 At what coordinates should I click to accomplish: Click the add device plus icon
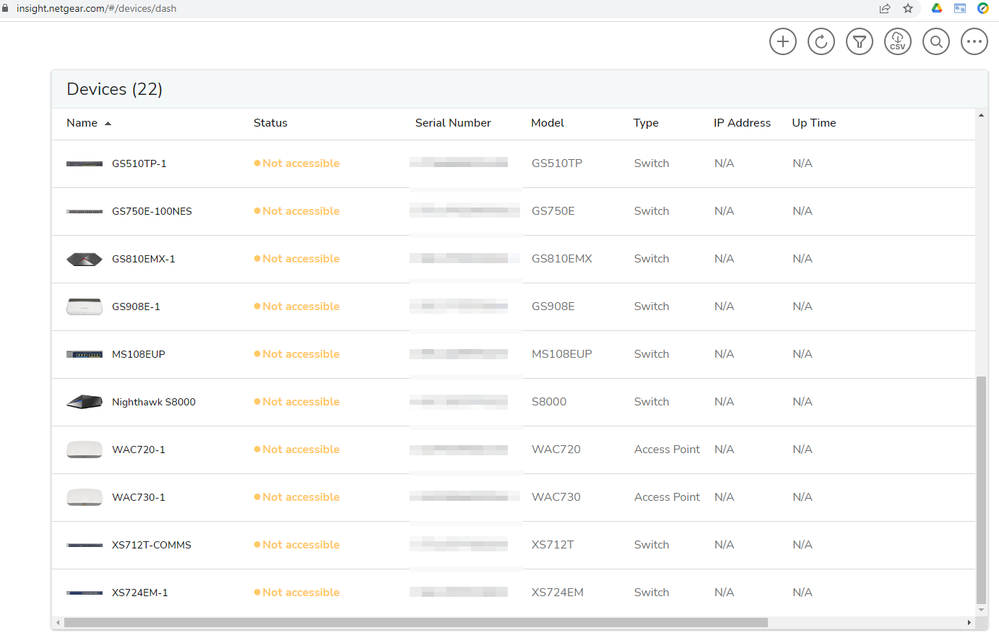click(783, 42)
